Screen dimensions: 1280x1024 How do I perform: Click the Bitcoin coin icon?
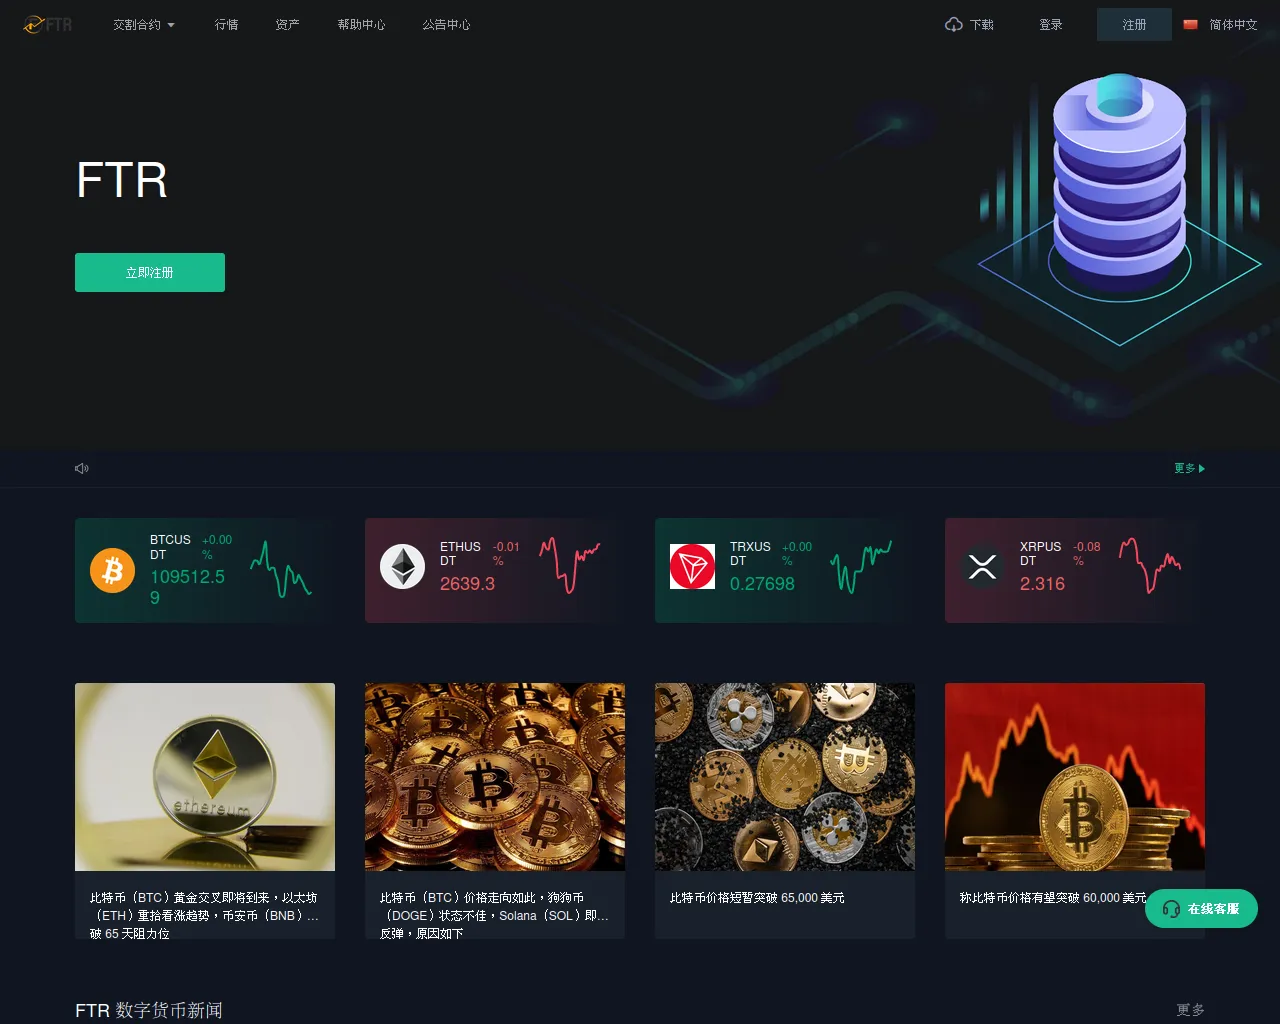(x=112, y=570)
